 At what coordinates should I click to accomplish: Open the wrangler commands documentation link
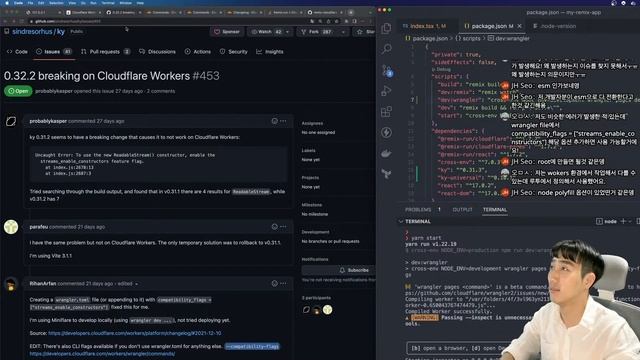point(102,353)
